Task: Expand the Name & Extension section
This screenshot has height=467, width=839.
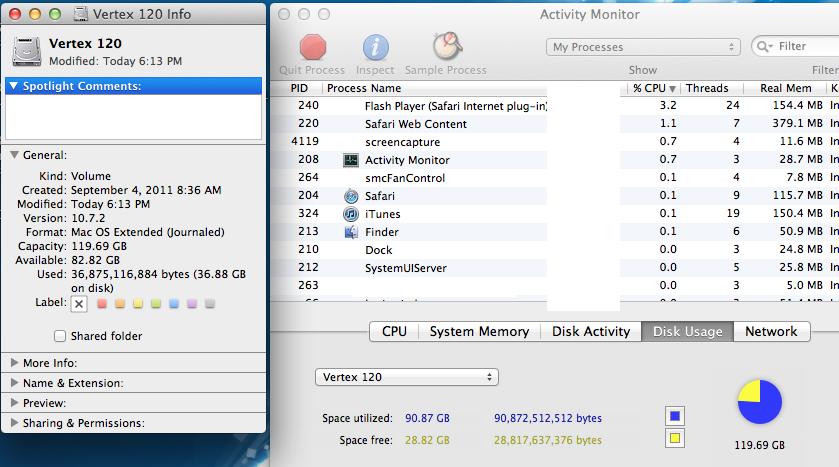Action: click(14, 383)
